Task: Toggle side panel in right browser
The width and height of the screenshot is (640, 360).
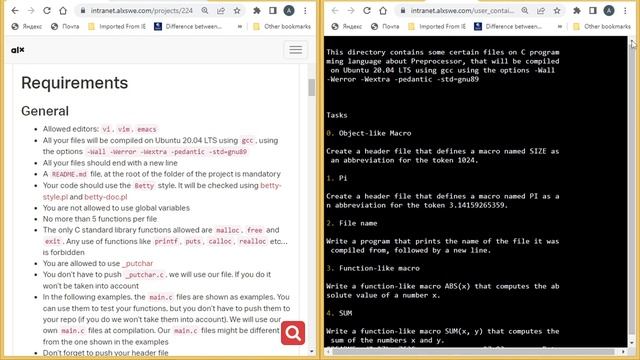Action: [593, 11]
